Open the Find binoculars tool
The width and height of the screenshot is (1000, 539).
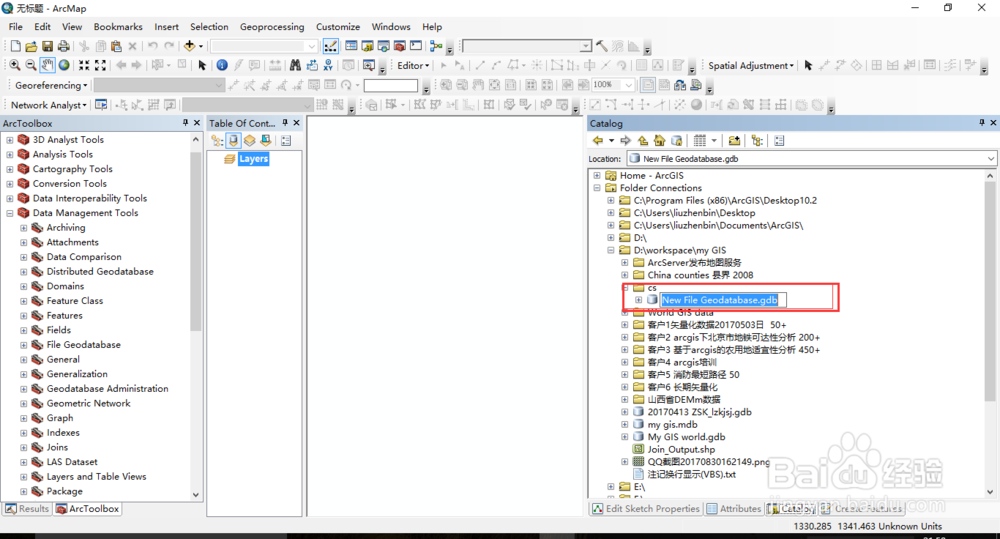click(295, 65)
